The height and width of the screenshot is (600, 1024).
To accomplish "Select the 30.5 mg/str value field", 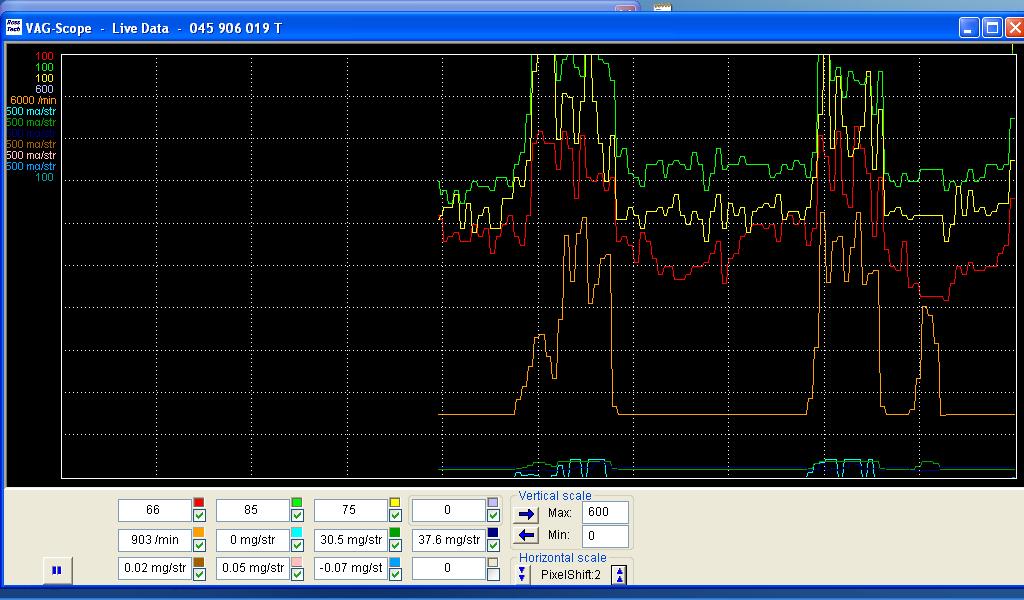I will 350,540.
